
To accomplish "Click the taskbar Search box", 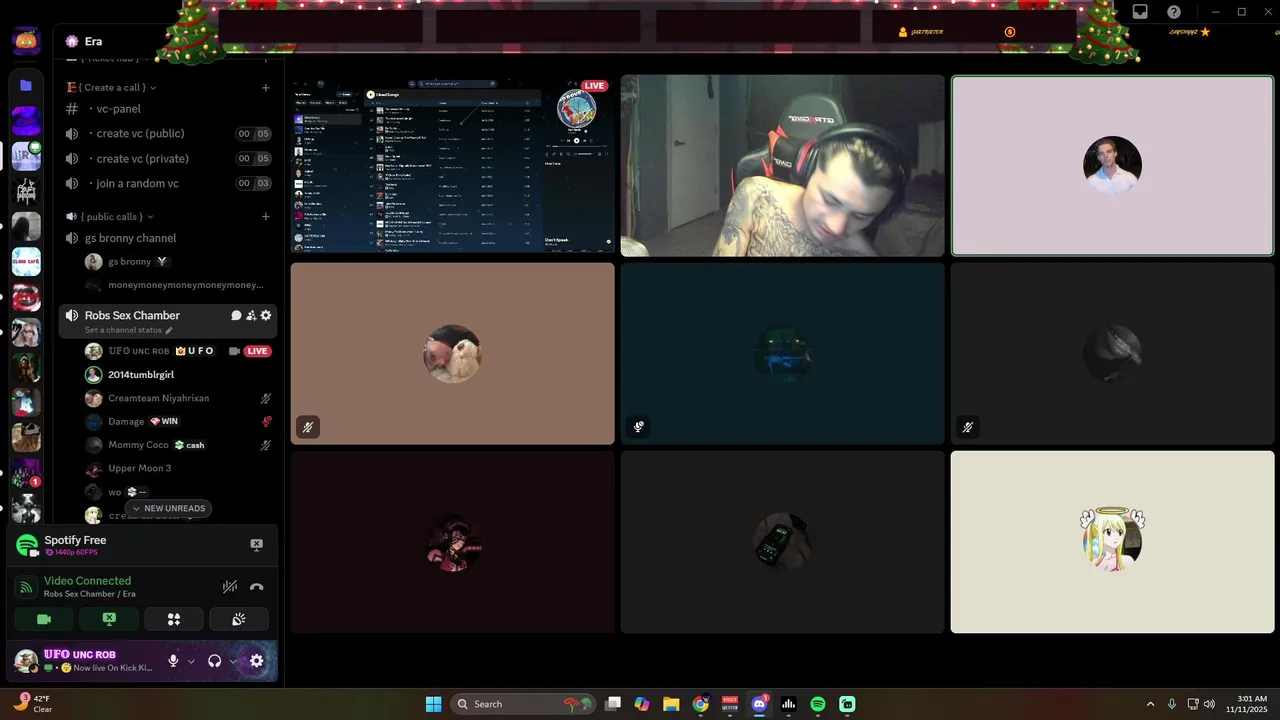I will [524, 704].
